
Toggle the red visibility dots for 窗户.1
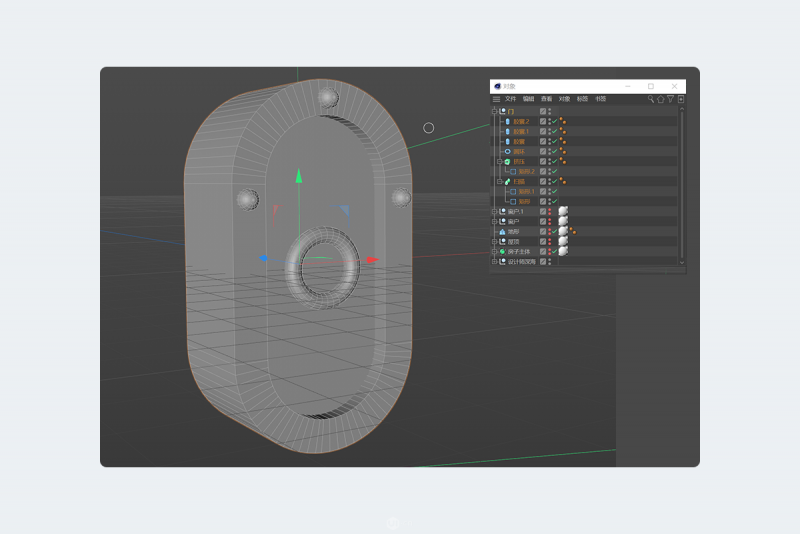click(549, 211)
